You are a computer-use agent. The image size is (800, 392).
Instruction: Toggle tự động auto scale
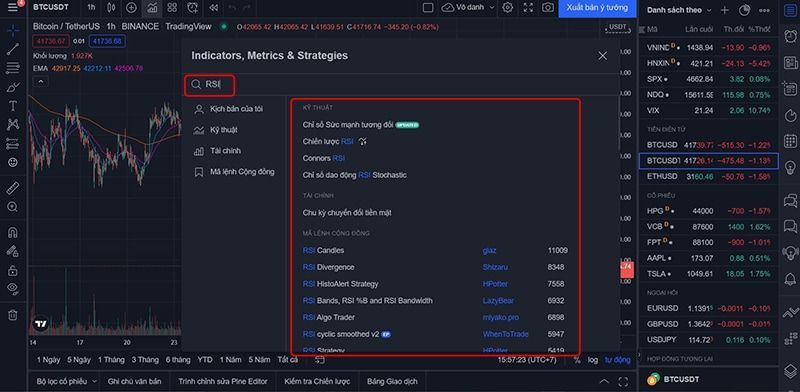(617, 360)
